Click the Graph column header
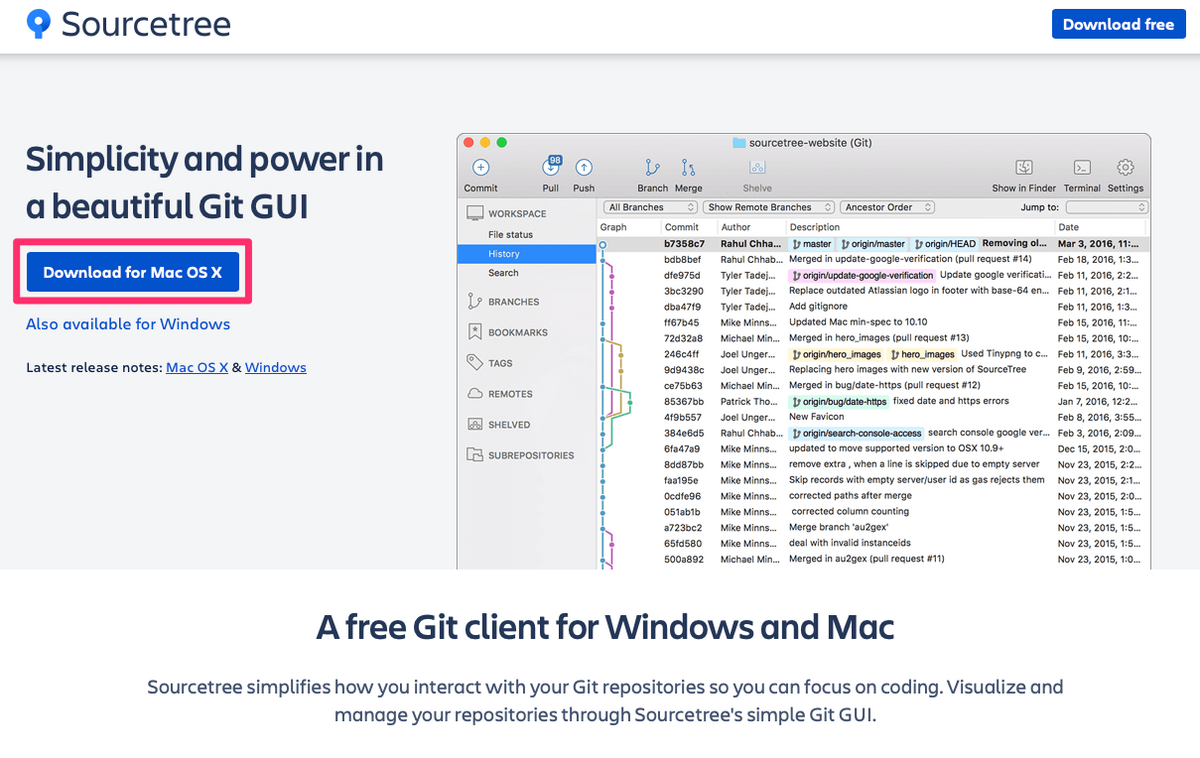Viewport: 1200px width, 758px height. [x=613, y=227]
